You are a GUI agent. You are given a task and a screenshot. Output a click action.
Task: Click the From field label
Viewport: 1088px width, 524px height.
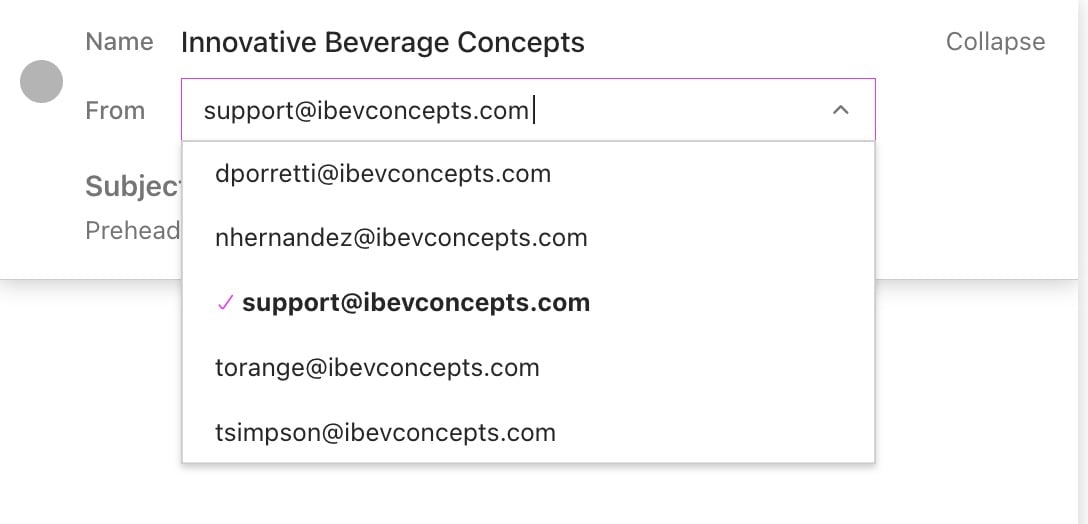(115, 110)
